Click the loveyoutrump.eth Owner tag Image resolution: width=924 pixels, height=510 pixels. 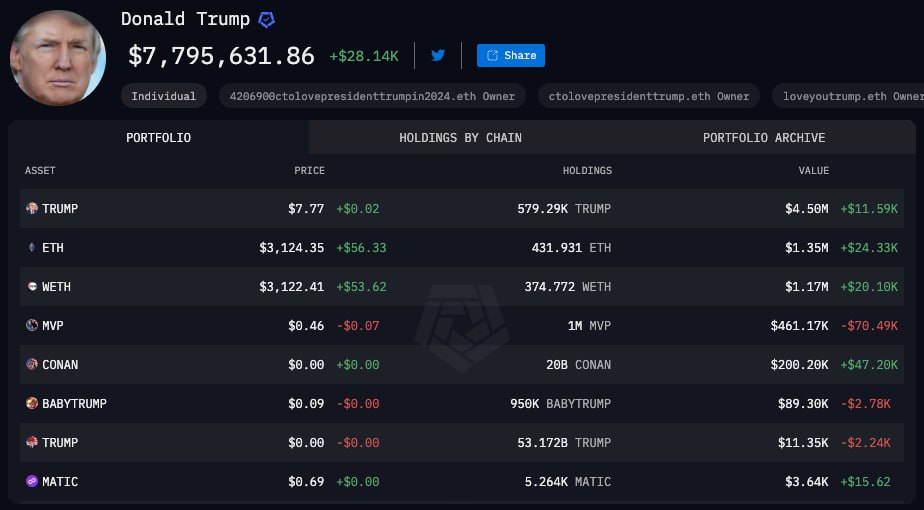tap(850, 96)
